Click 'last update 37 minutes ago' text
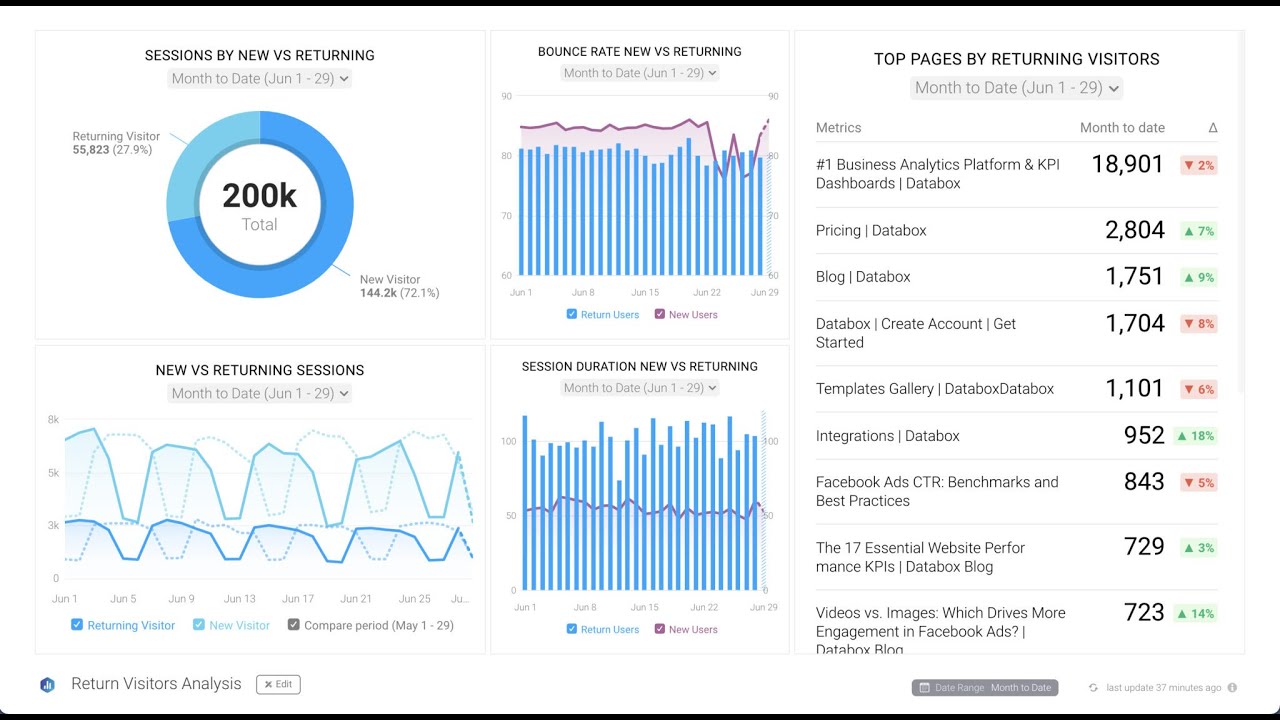This screenshot has height=720, width=1280. pyautogui.click(x=1164, y=688)
